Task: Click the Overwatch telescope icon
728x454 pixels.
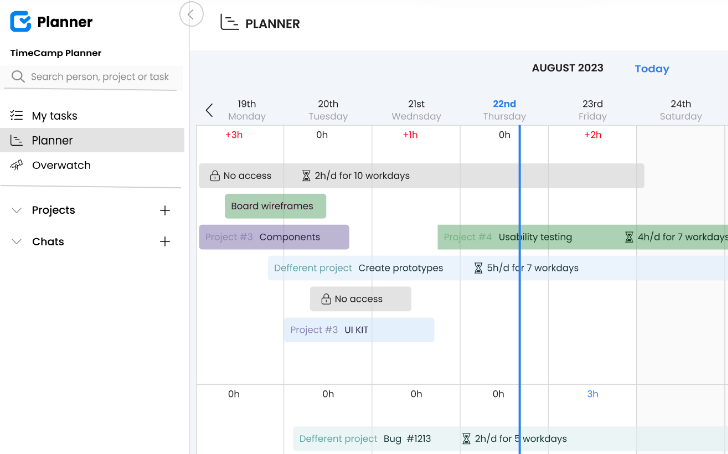Action: [16, 166]
